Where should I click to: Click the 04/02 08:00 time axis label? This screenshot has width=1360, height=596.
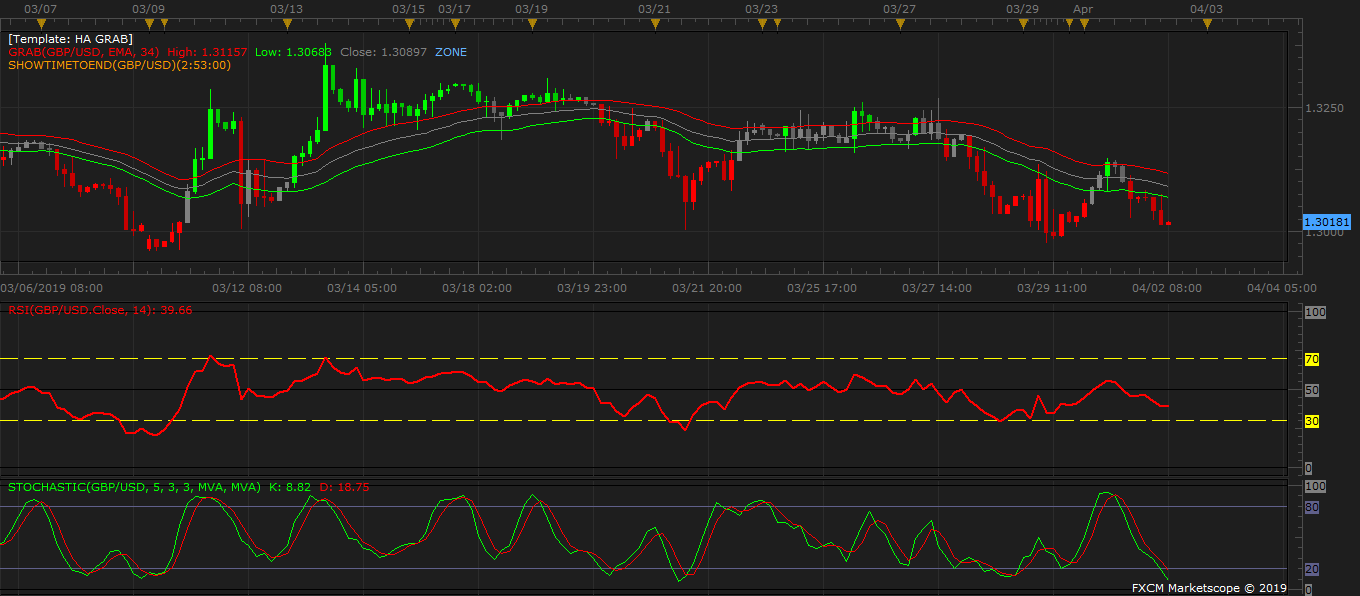[1167, 288]
